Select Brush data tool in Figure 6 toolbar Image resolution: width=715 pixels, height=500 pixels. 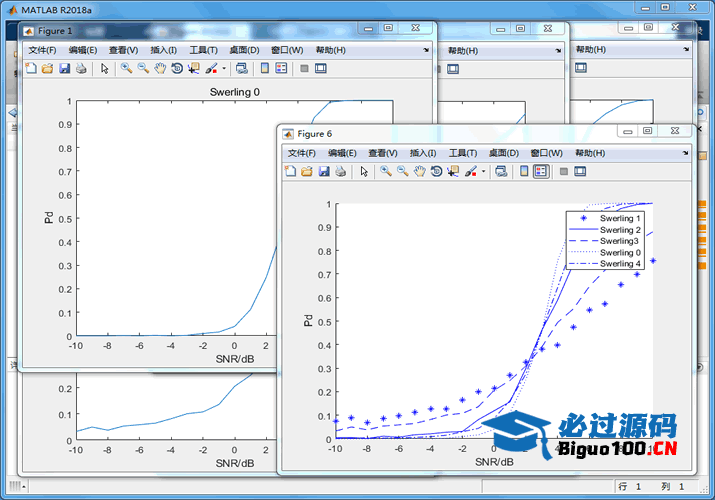click(471, 171)
